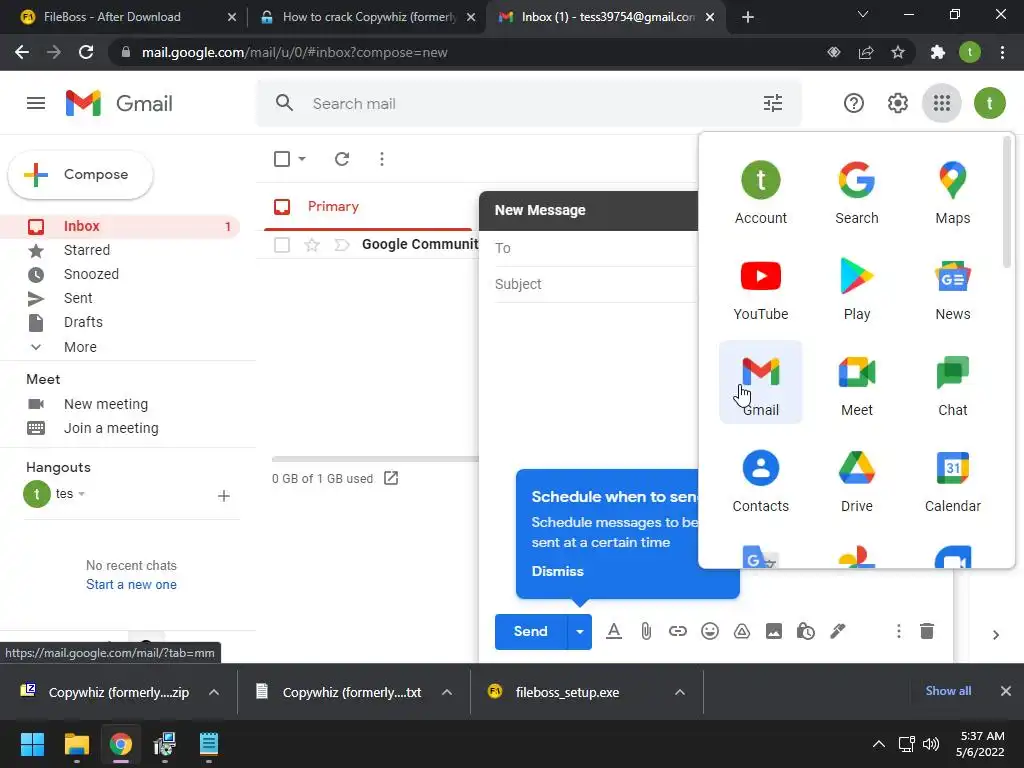Open Account app in apps panel
The height and width of the screenshot is (768, 1024).
click(x=761, y=192)
